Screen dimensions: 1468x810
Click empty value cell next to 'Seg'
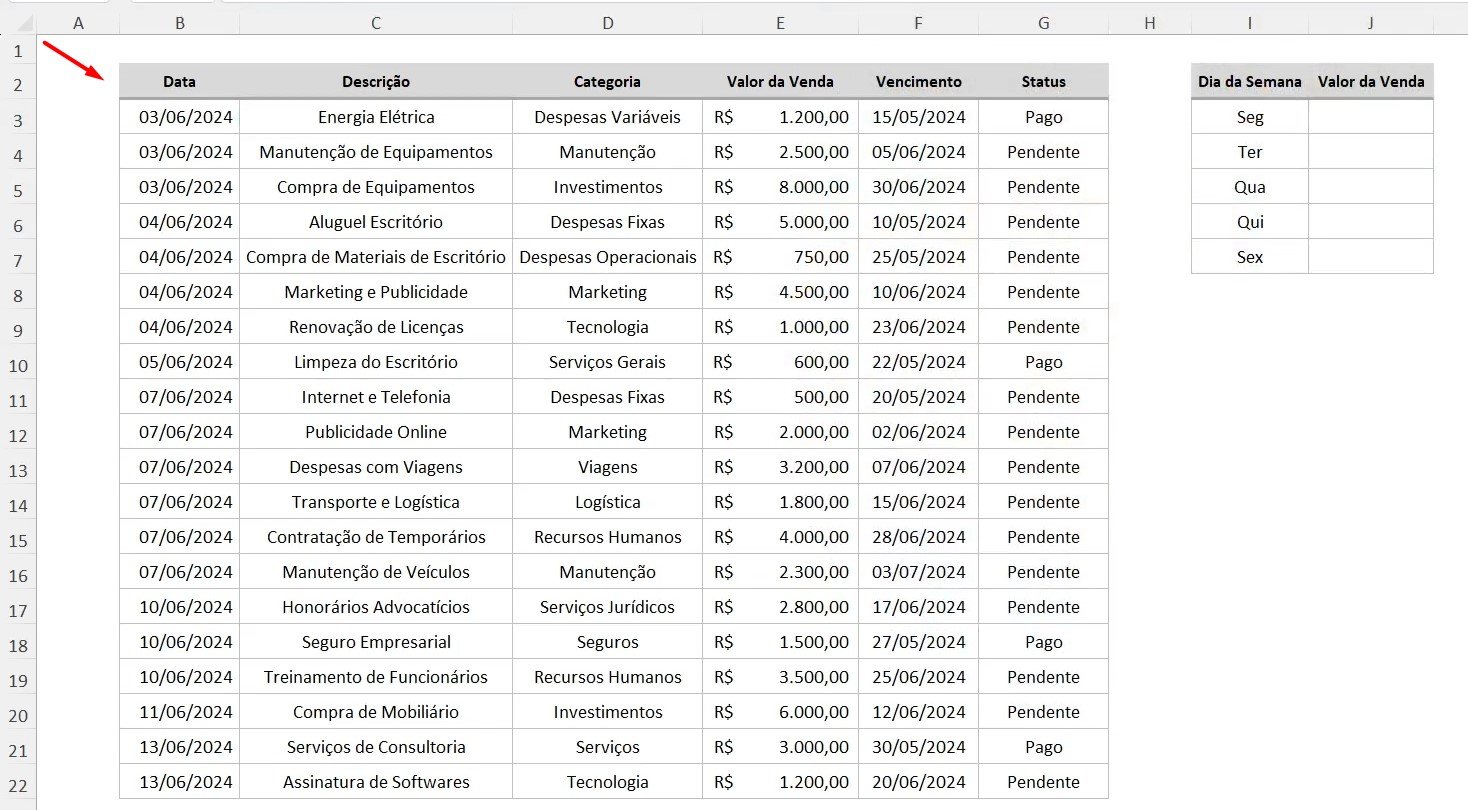[x=1371, y=117]
